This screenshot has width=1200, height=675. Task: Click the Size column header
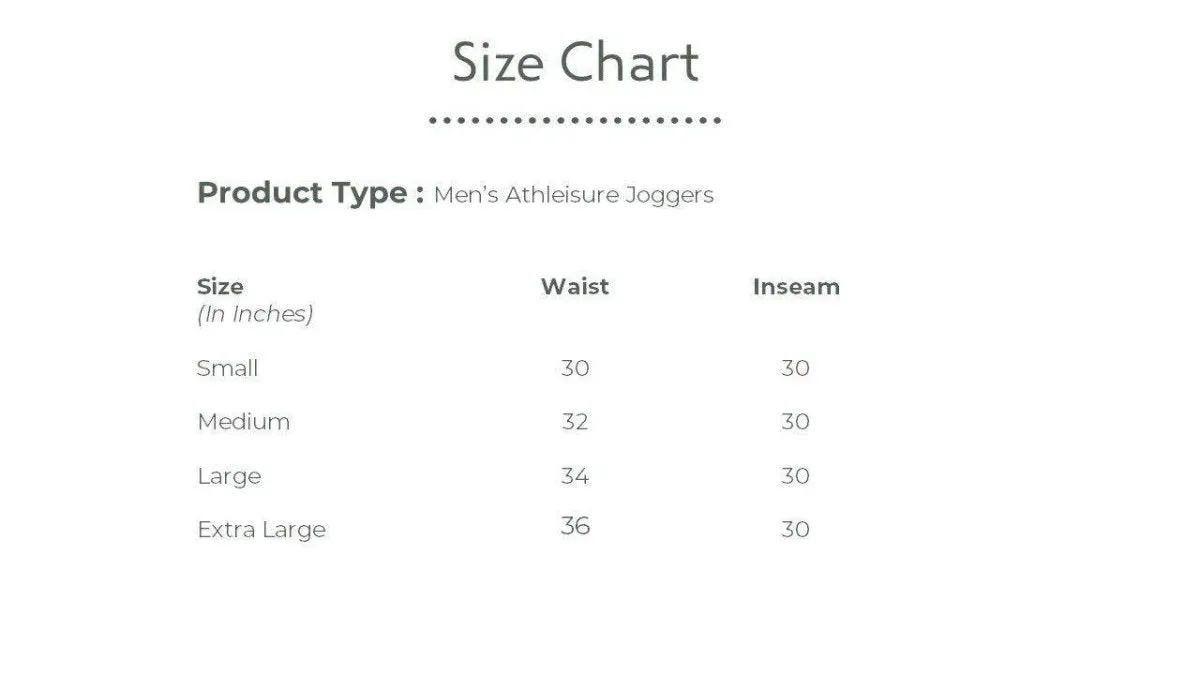coord(220,287)
